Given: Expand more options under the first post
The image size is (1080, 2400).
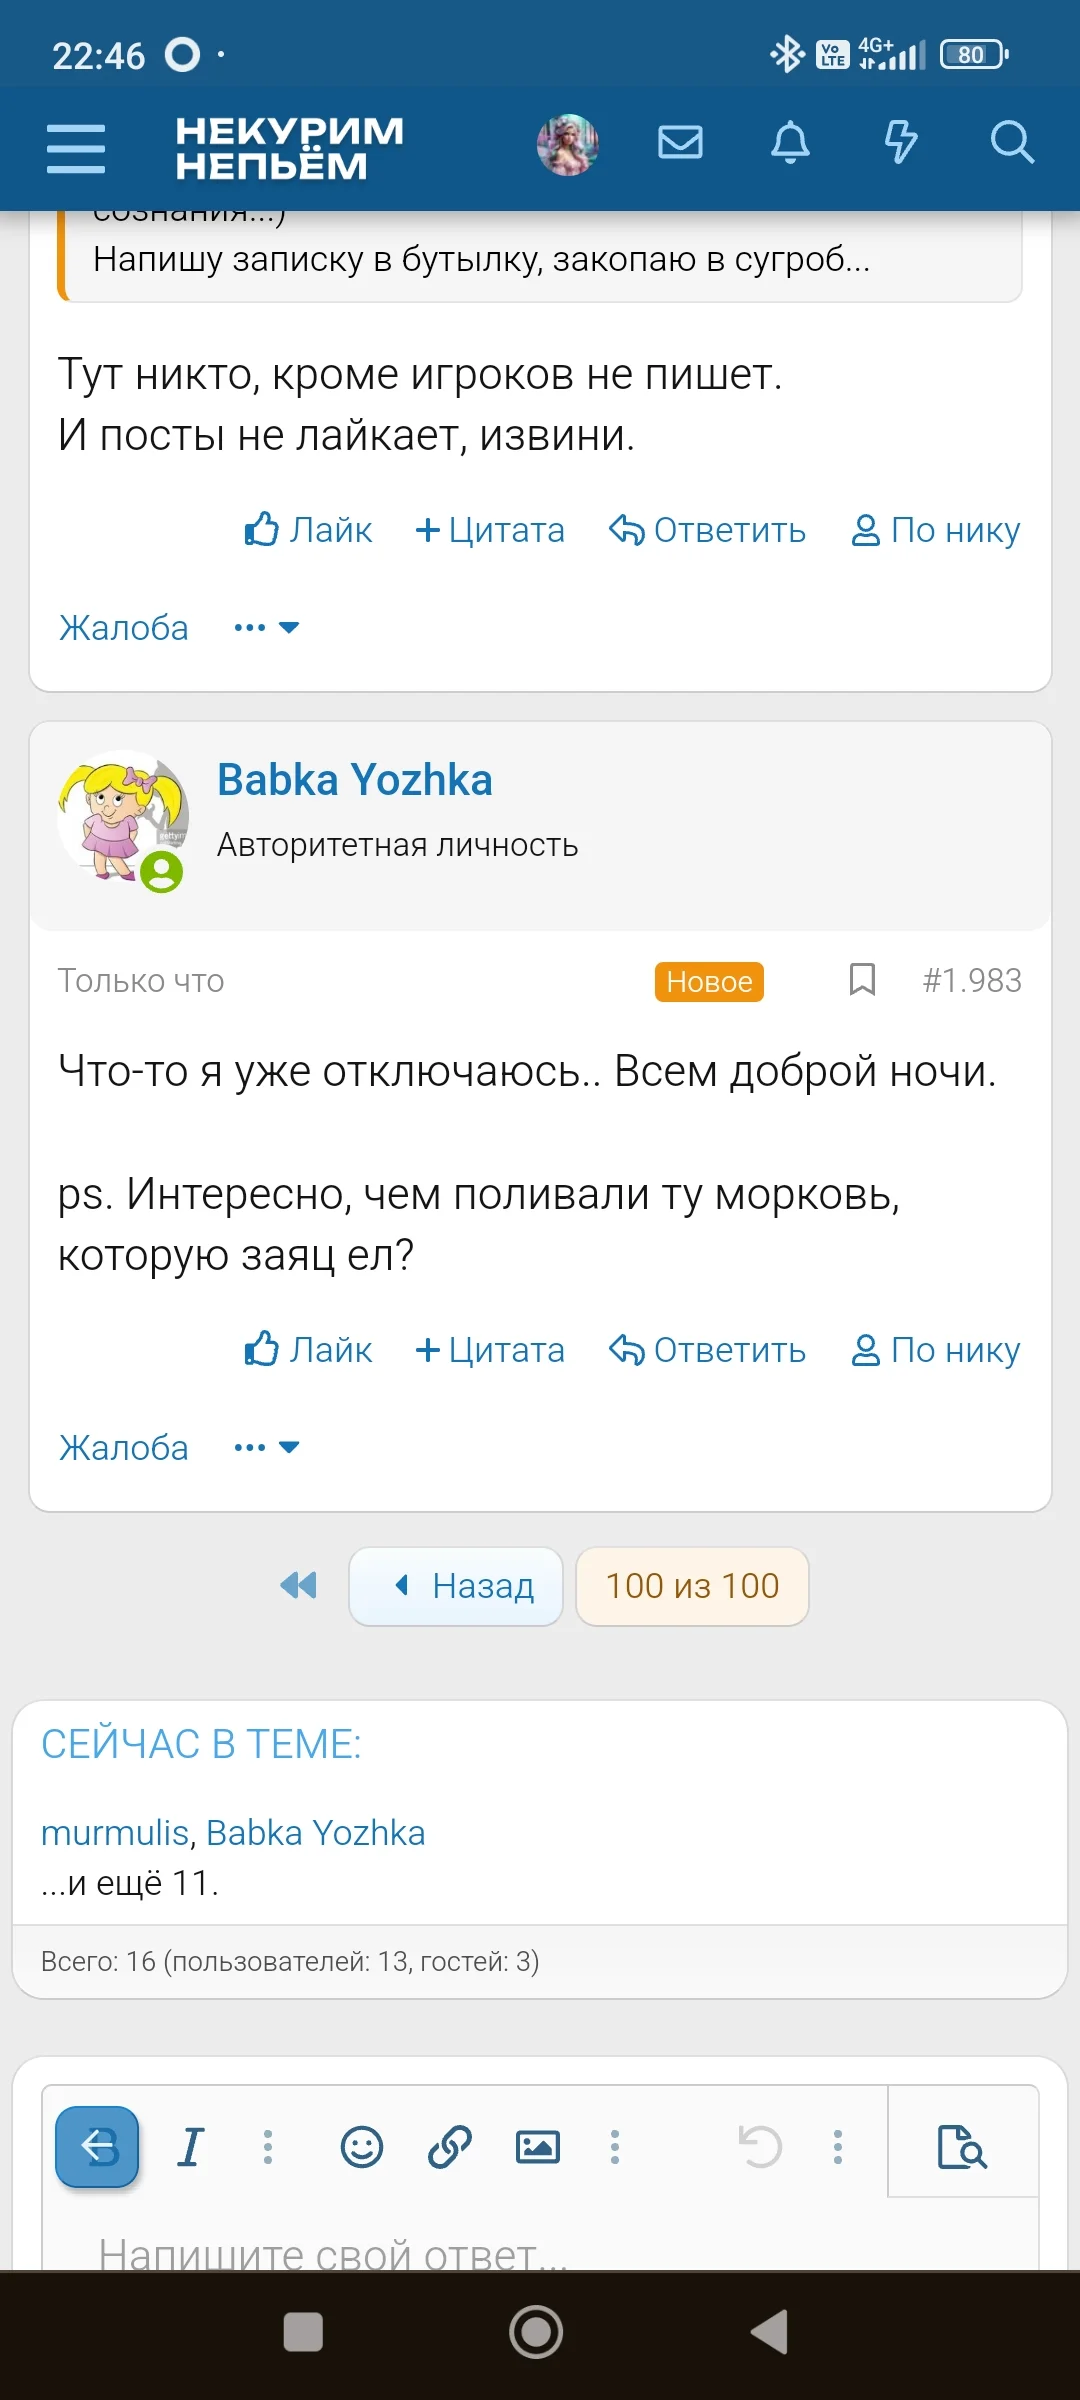Looking at the screenshot, I should [267, 628].
